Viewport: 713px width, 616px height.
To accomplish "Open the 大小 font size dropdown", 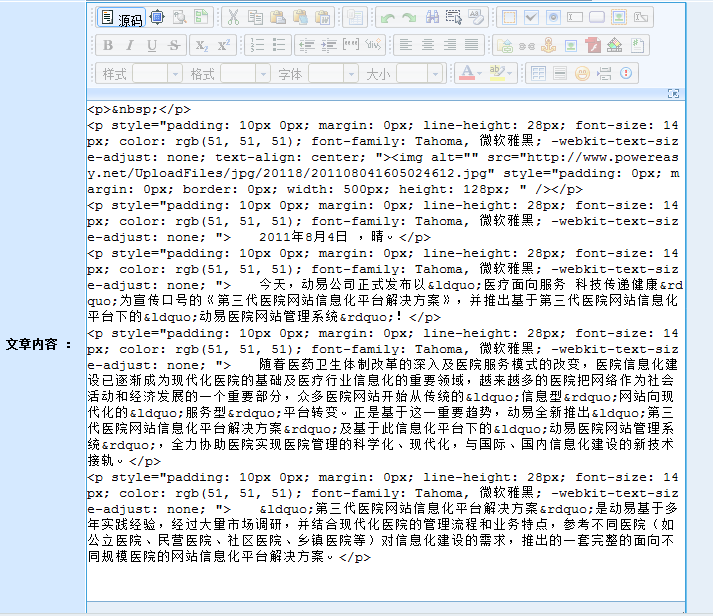I will click(x=420, y=74).
